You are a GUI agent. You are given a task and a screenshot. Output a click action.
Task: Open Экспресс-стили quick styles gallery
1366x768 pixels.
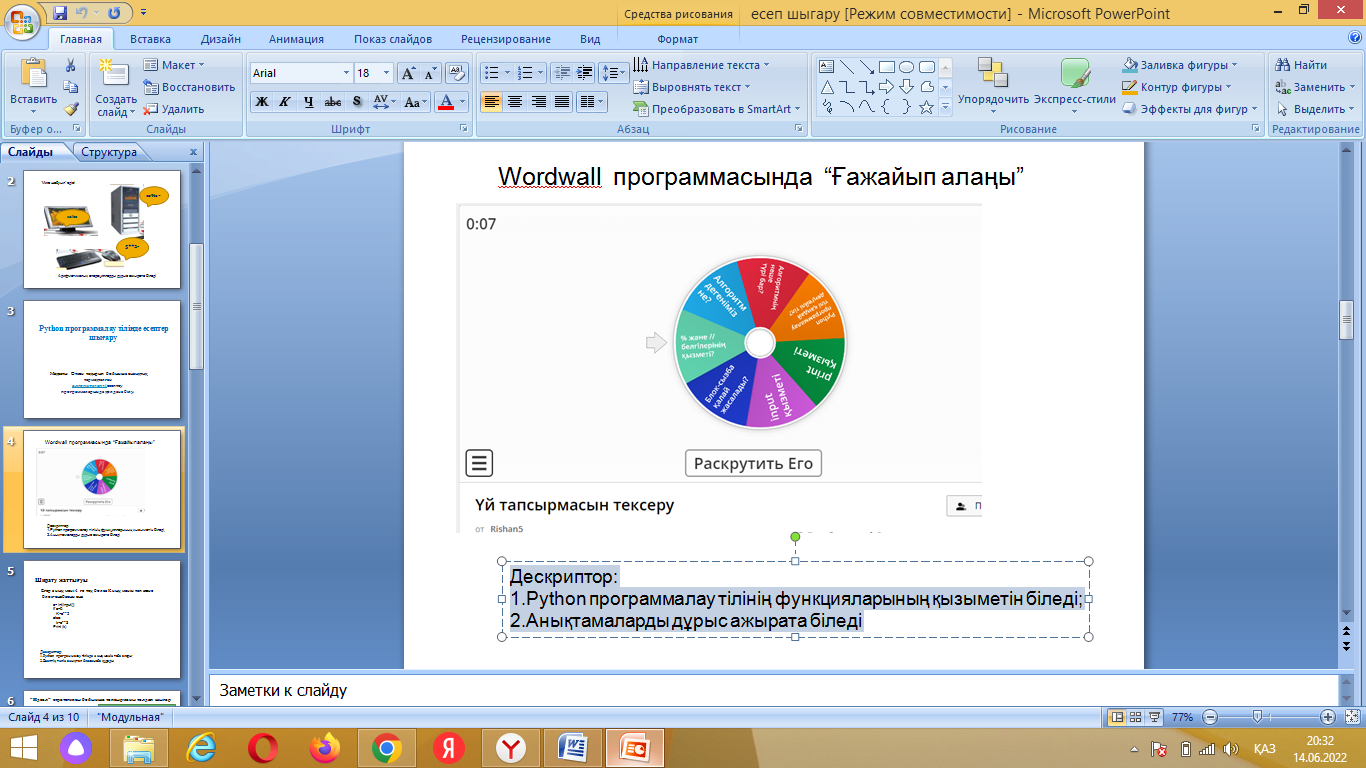[x=1075, y=87]
